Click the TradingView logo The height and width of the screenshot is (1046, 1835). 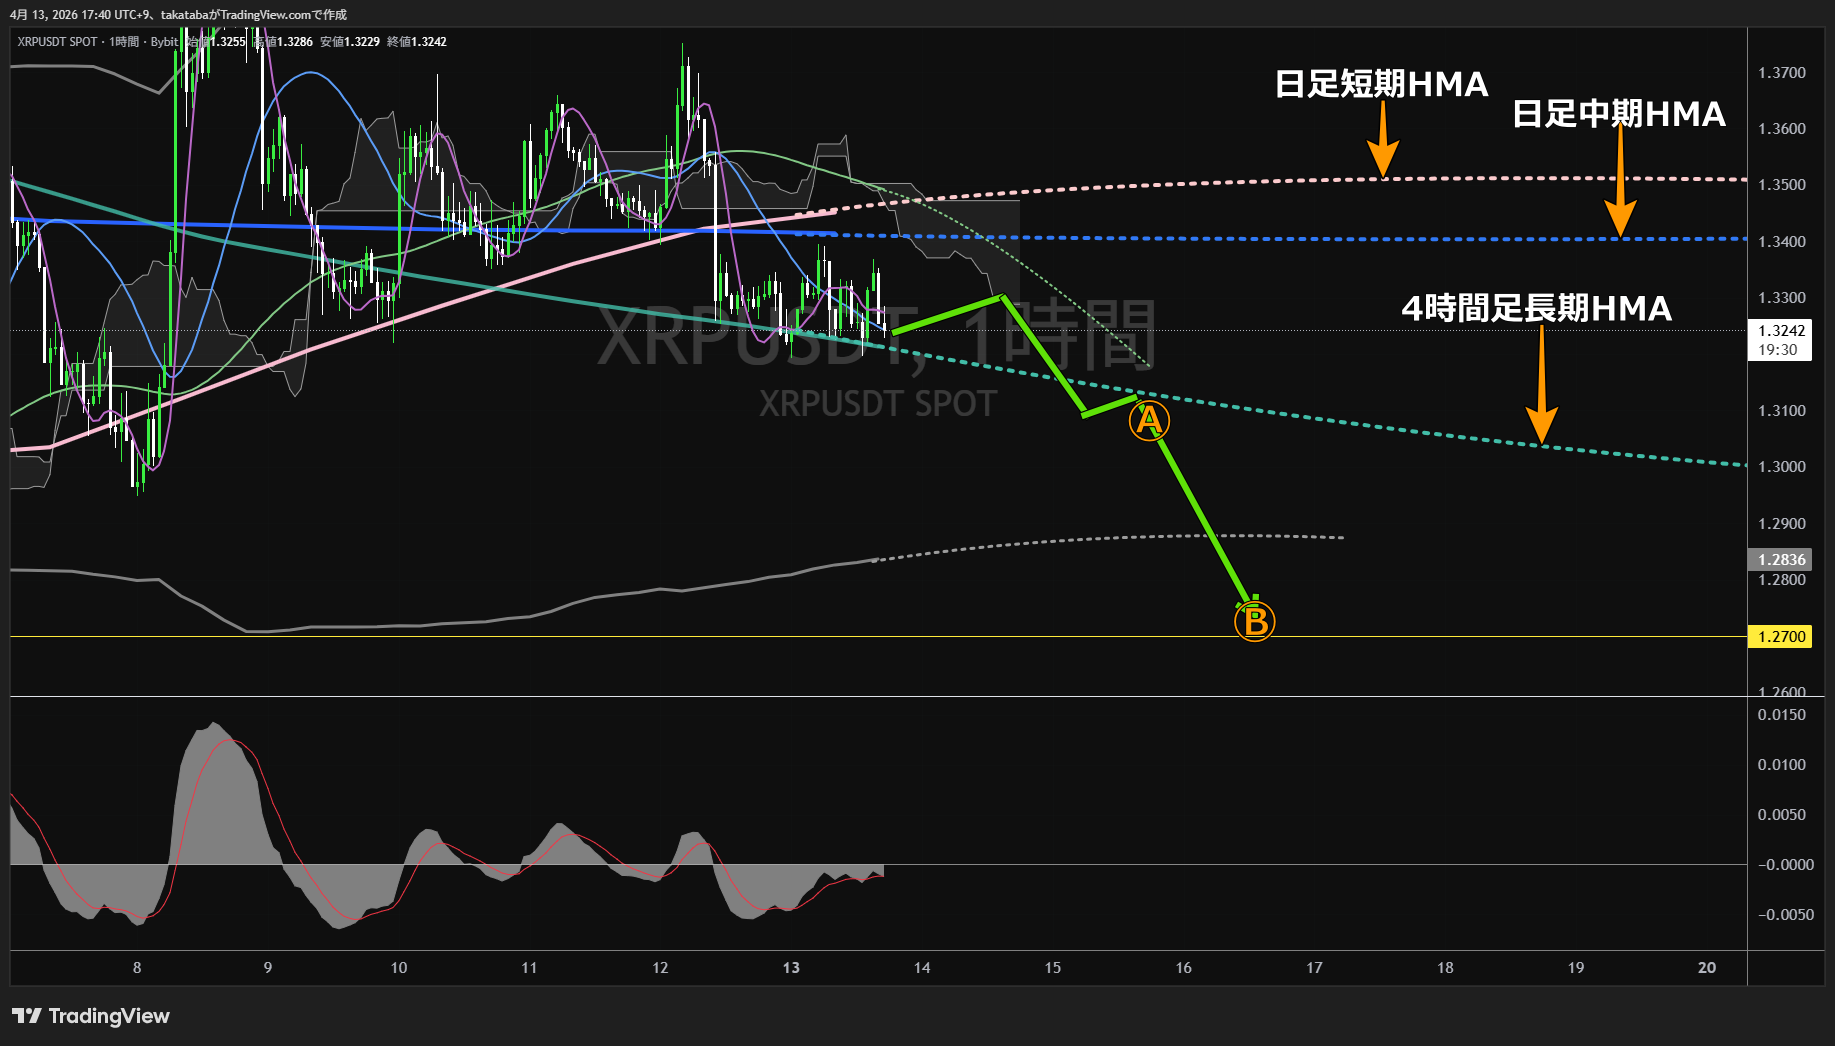point(91,1016)
